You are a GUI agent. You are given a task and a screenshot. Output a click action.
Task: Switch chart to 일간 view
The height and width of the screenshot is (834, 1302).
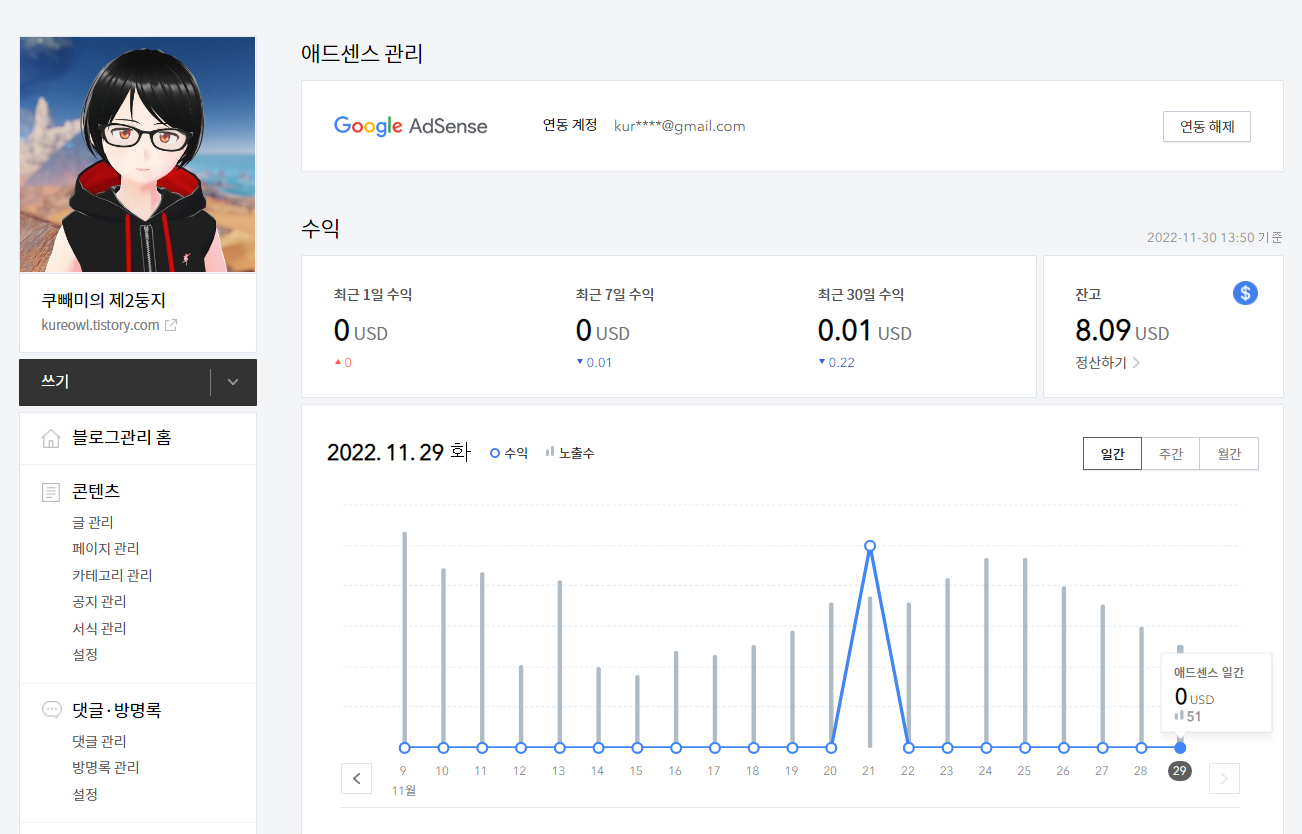(x=1112, y=454)
